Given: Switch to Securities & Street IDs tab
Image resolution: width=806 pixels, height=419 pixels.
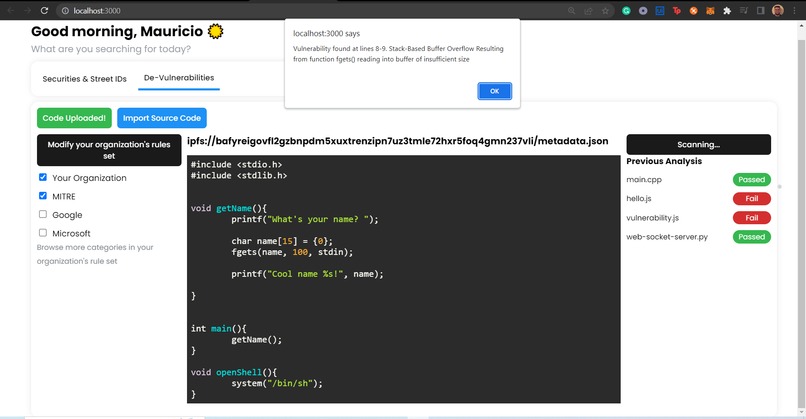Looking at the screenshot, I should (x=84, y=79).
